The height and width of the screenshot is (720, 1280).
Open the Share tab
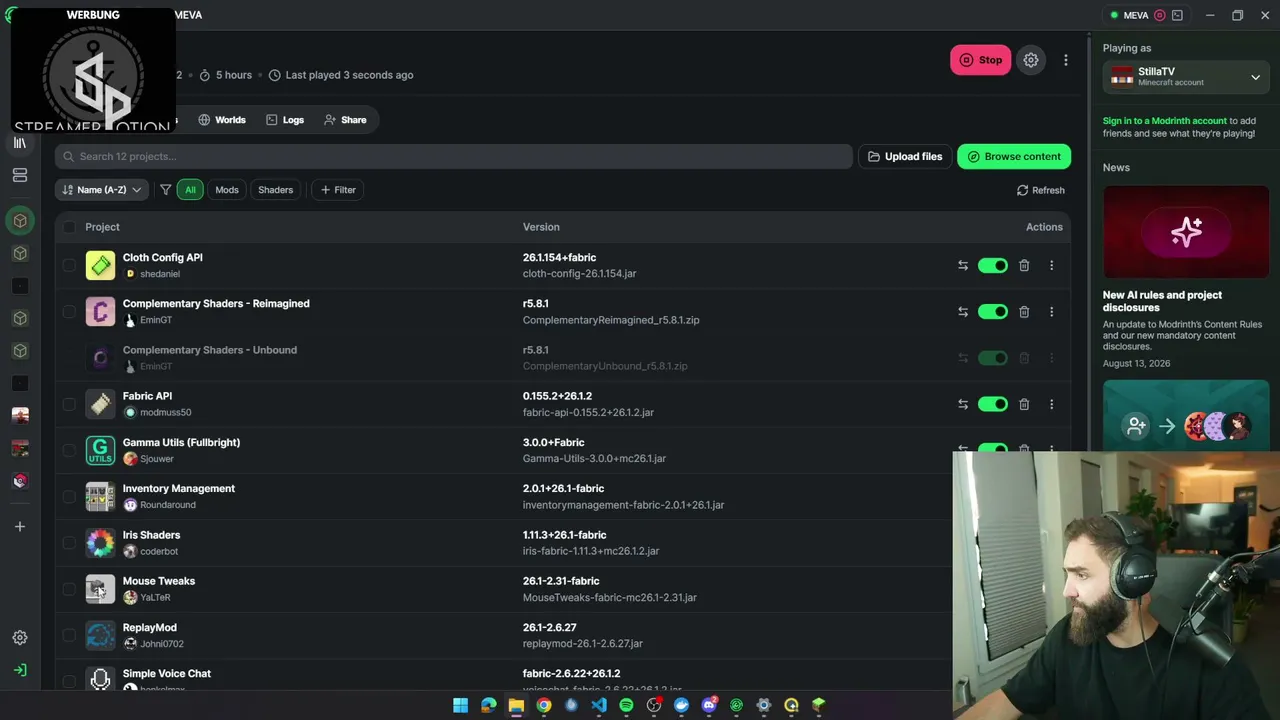pyautogui.click(x=345, y=120)
